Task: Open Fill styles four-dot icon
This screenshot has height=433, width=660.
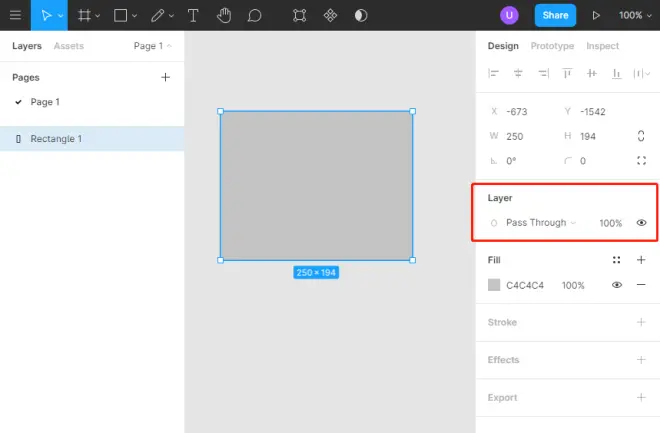Action: 617,260
